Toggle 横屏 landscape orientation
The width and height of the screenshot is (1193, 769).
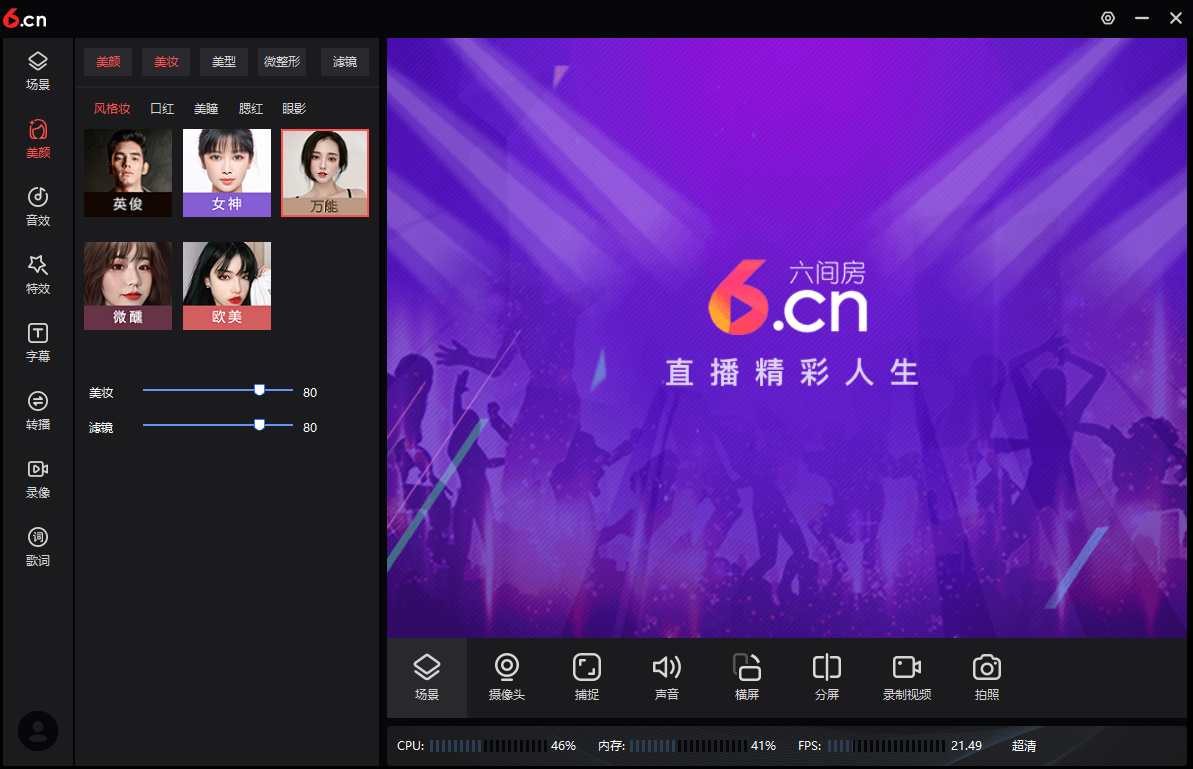click(747, 677)
